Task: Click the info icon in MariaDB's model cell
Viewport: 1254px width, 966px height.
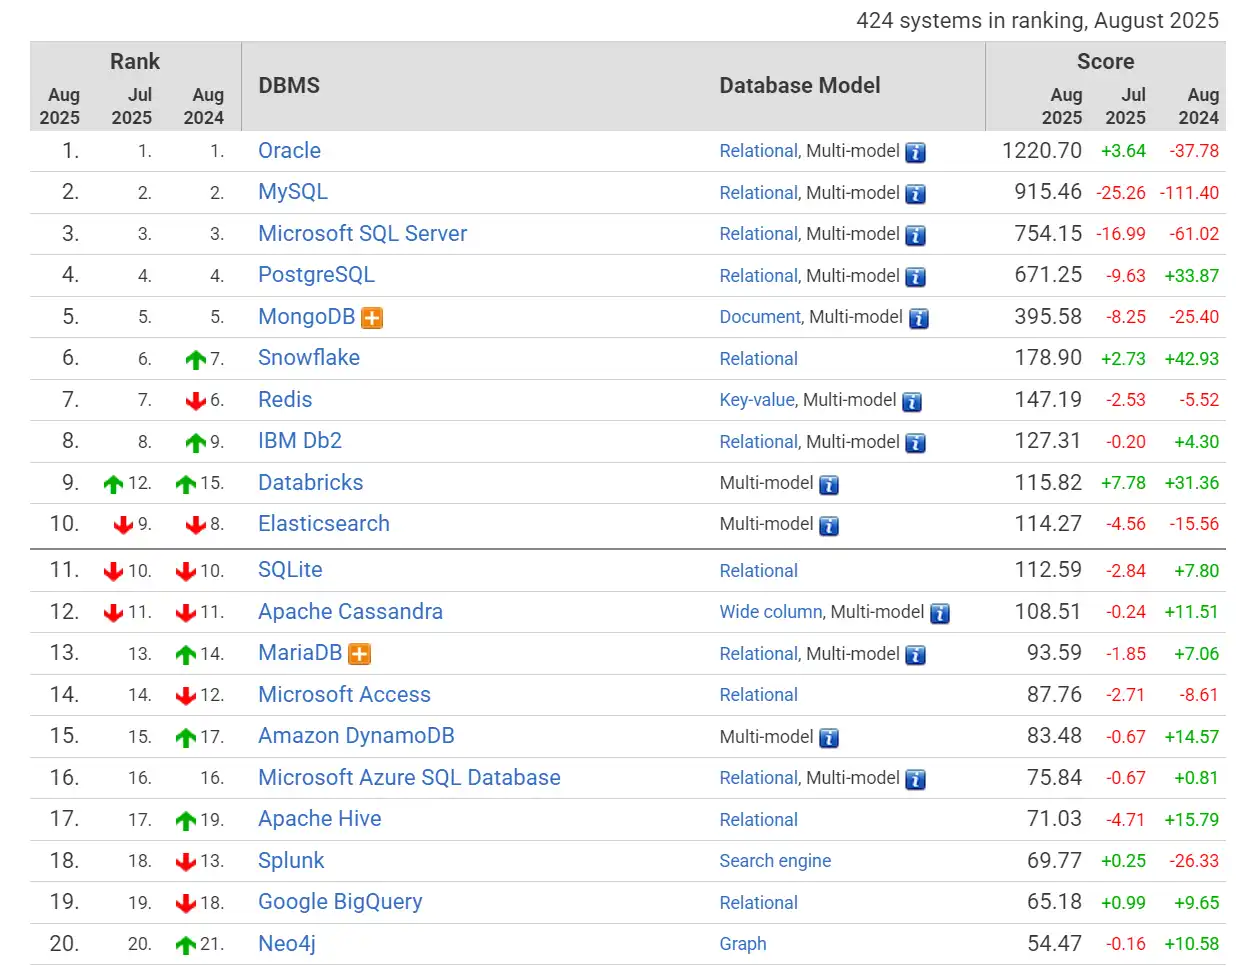Action: 915,655
